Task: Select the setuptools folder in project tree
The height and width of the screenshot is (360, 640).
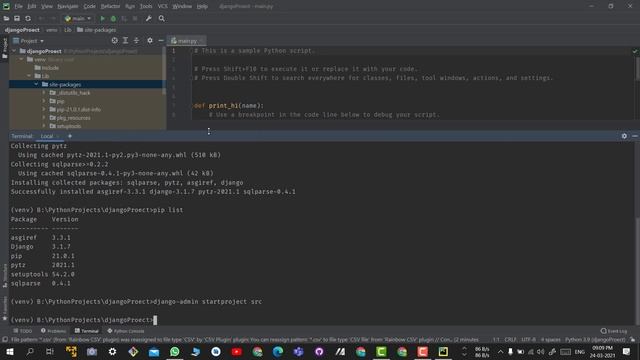Action: pos(65,126)
